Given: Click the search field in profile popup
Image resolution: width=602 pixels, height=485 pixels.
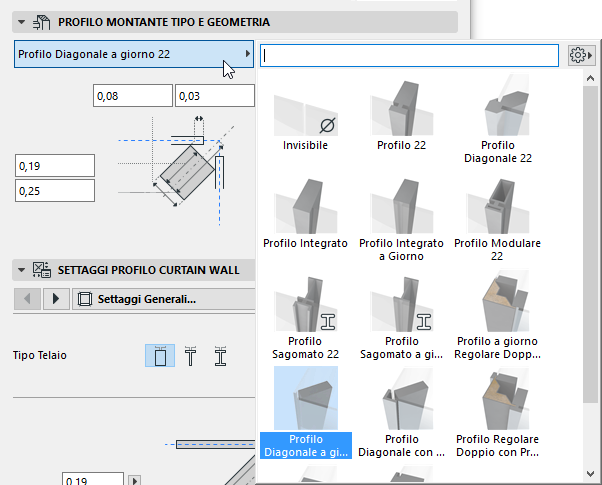Looking at the screenshot, I should tap(409, 55).
